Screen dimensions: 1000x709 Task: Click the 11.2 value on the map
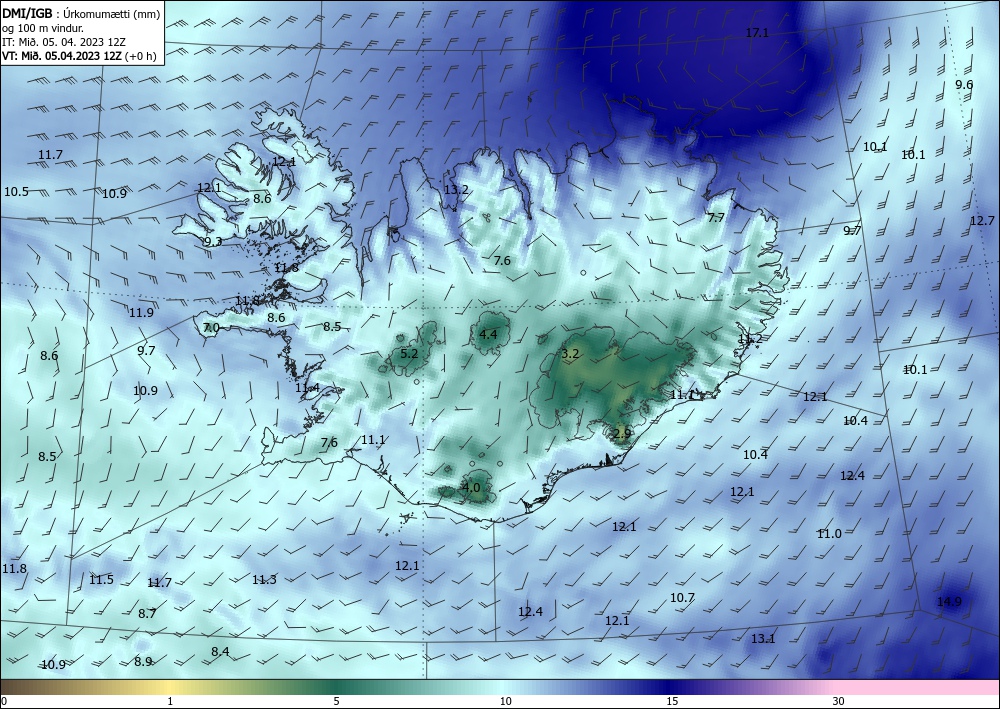(750, 339)
